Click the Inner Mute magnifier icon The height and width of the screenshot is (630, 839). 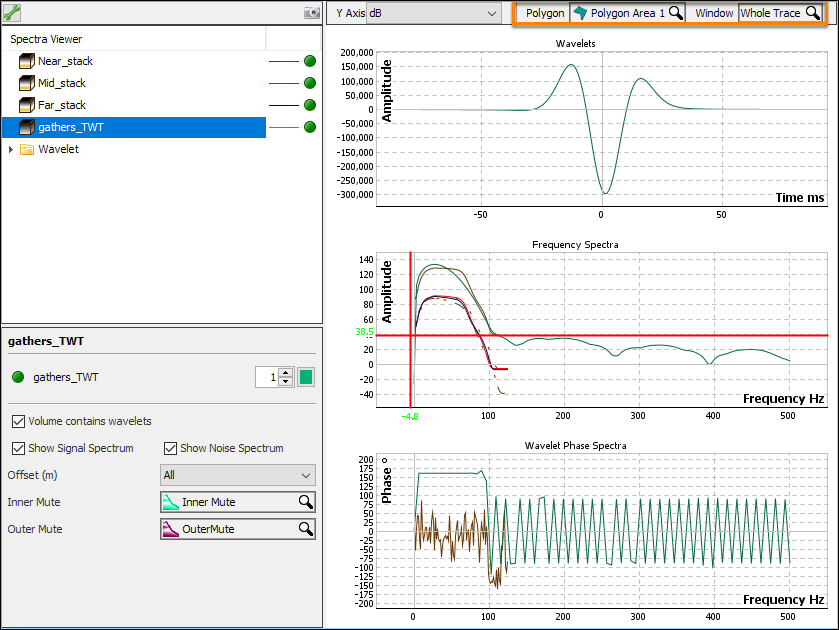click(x=305, y=502)
